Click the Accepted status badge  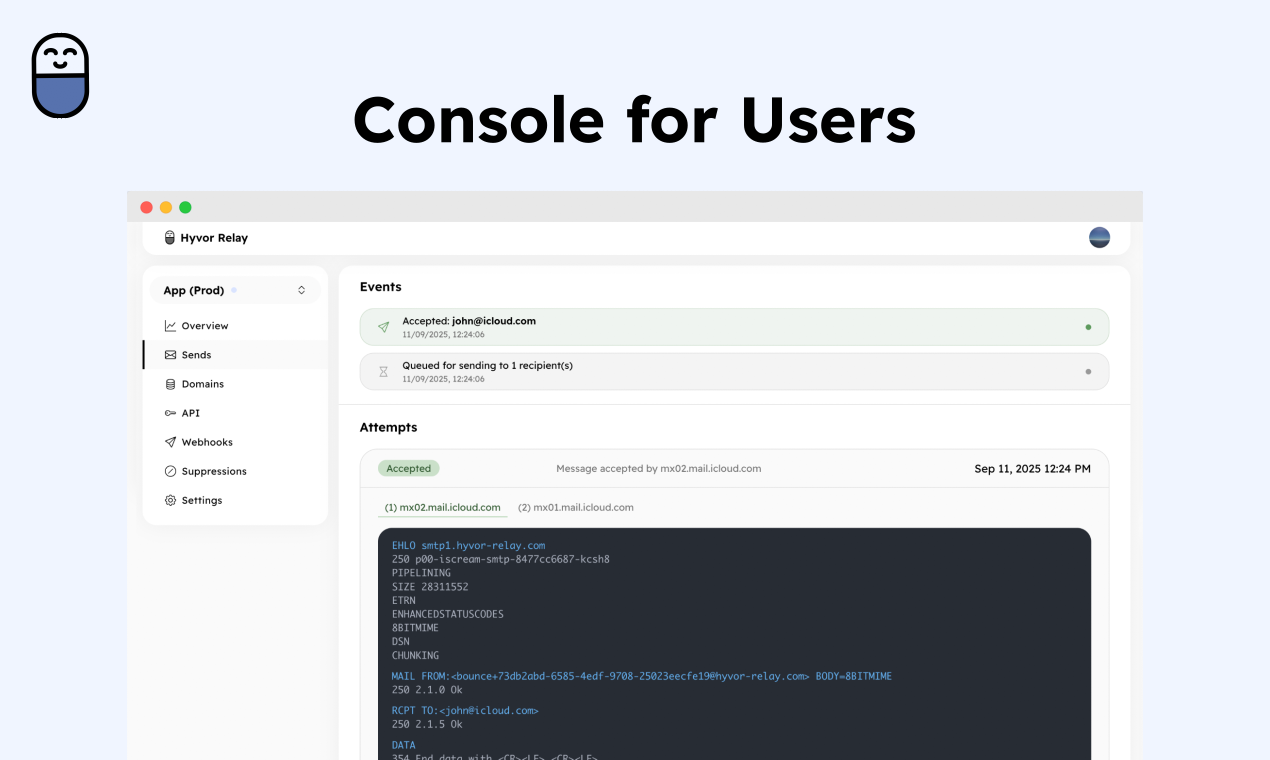[x=408, y=468]
